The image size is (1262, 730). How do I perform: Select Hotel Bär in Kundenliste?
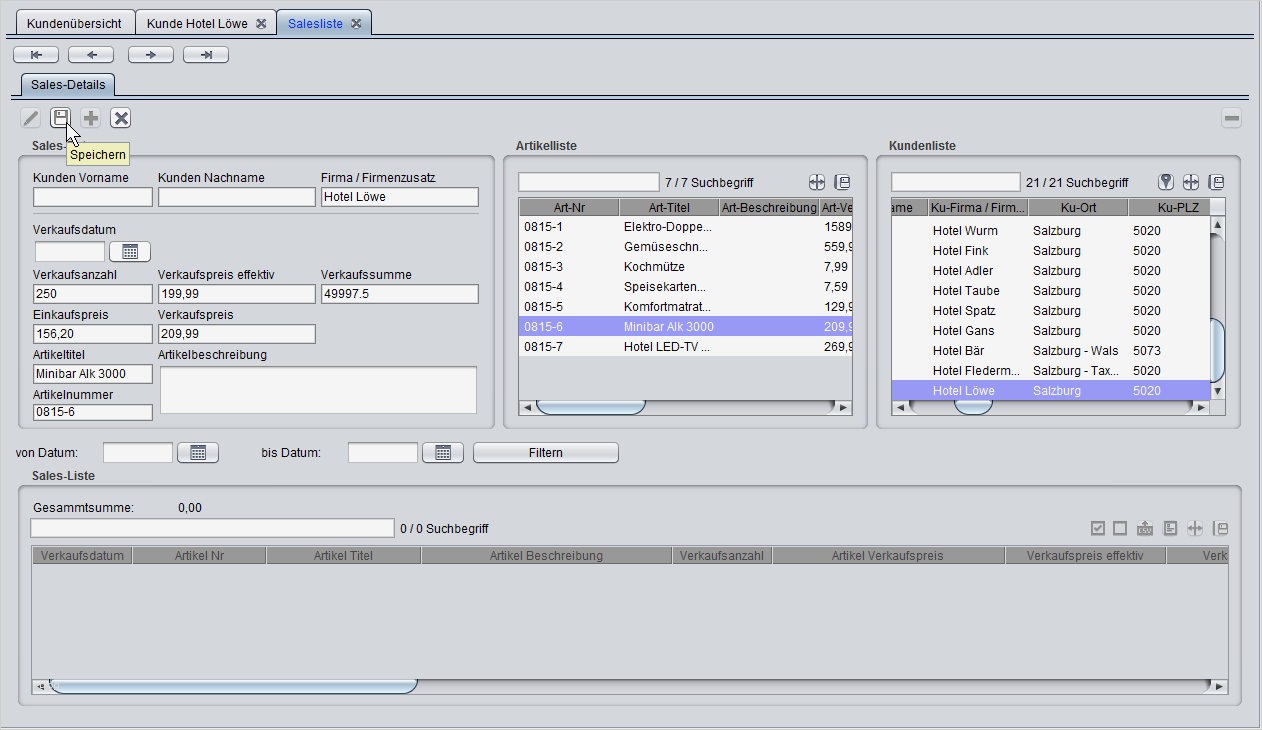click(x=1050, y=351)
